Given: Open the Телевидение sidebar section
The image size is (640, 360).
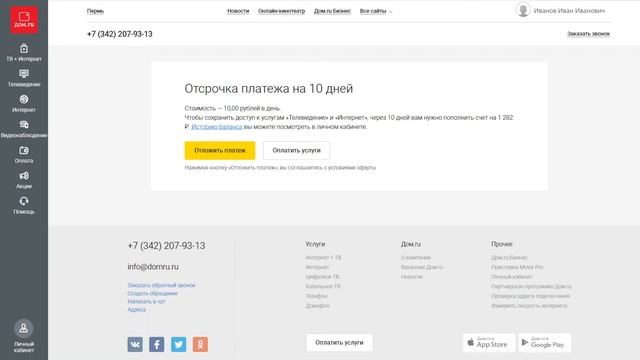Looking at the screenshot, I should point(24,78).
